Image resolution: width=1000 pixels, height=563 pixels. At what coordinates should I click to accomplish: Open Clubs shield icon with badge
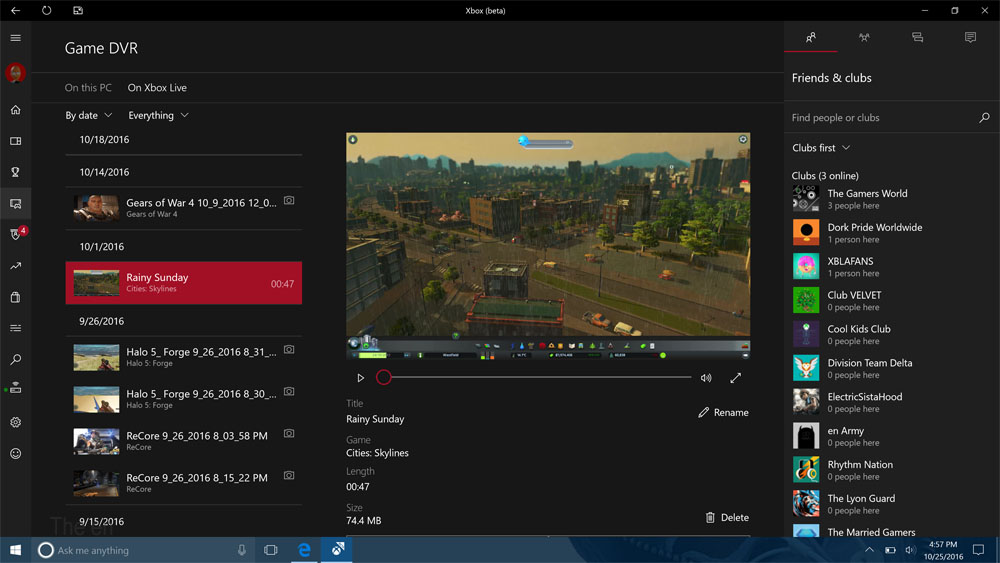tap(17, 234)
